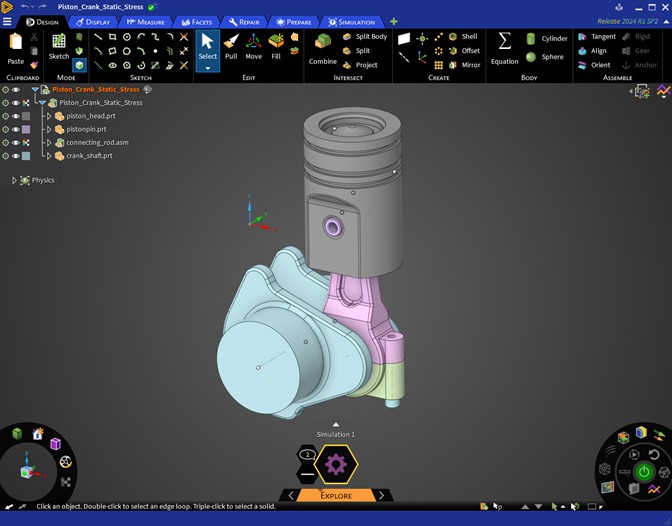
Task: Click the Explore stage button
Action: tap(336, 496)
